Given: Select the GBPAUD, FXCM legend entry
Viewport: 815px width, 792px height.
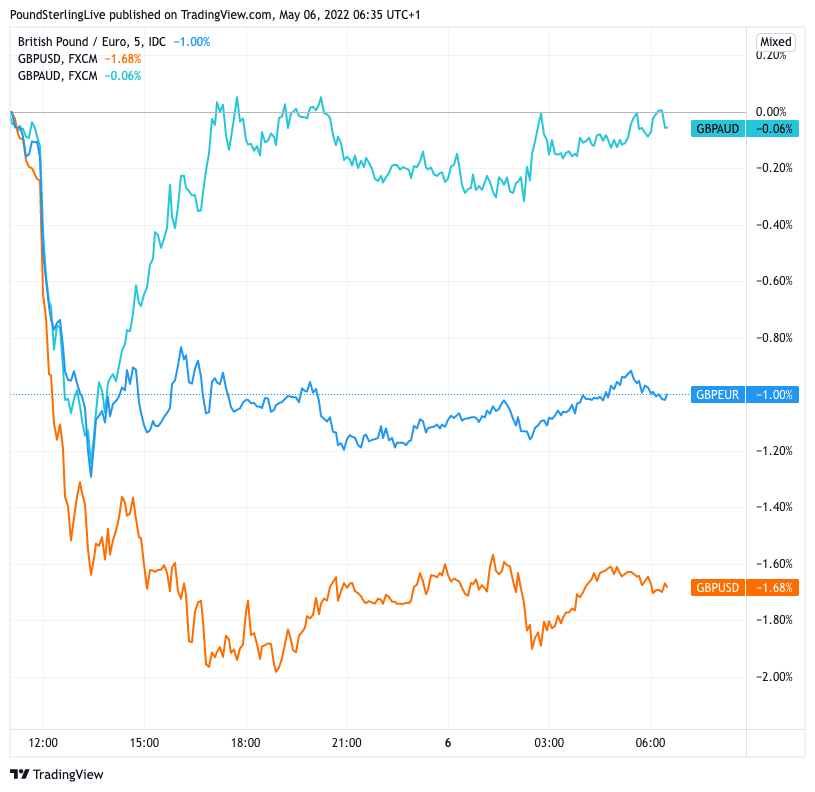Looking at the screenshot, I should [x=58, y=75].
